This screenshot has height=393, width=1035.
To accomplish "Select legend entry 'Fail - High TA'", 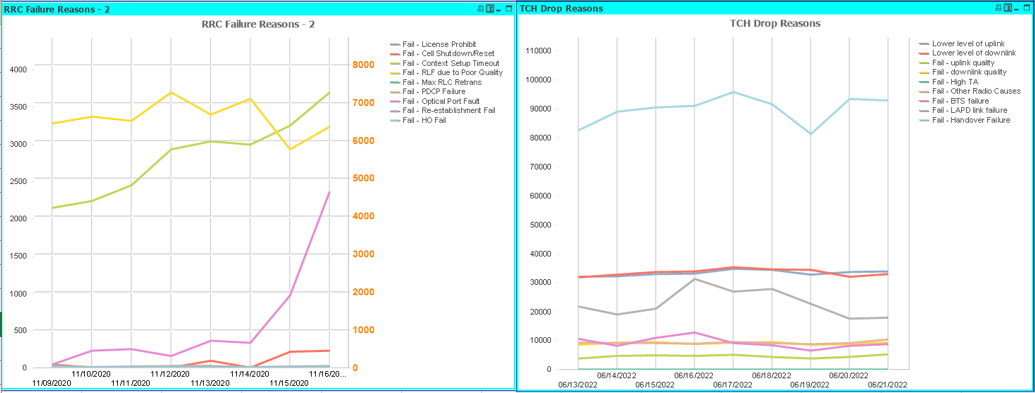I will point(949,81).
